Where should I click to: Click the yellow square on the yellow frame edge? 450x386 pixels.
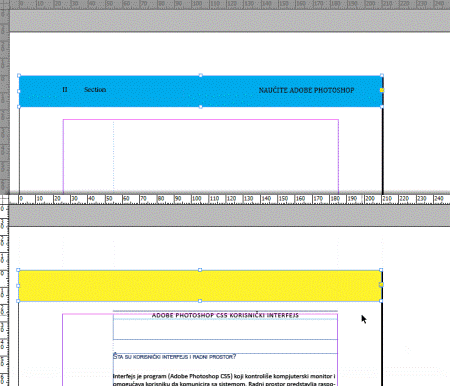381,285
